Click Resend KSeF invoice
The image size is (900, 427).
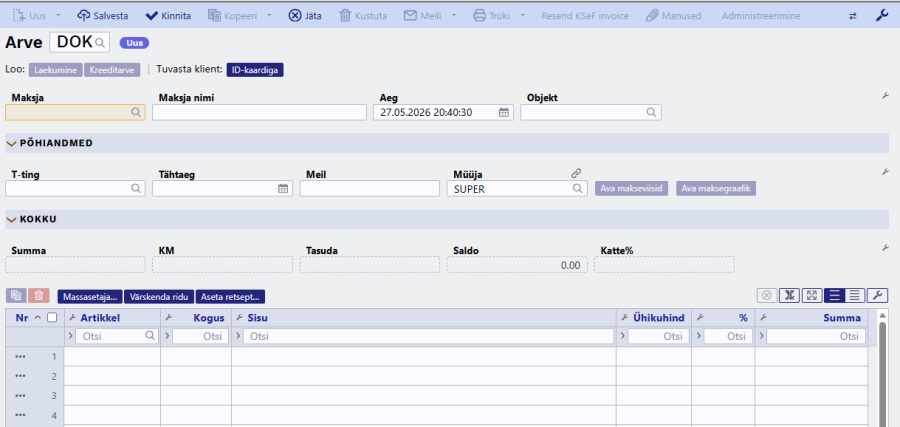tap(585, 15)
